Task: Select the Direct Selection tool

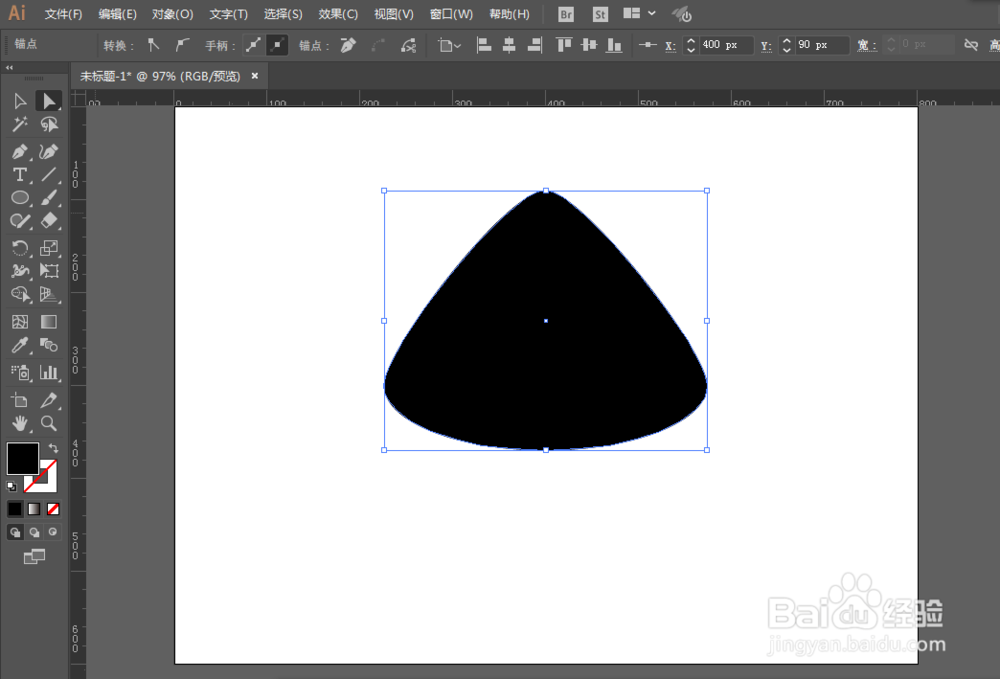Action: (48, 101)
